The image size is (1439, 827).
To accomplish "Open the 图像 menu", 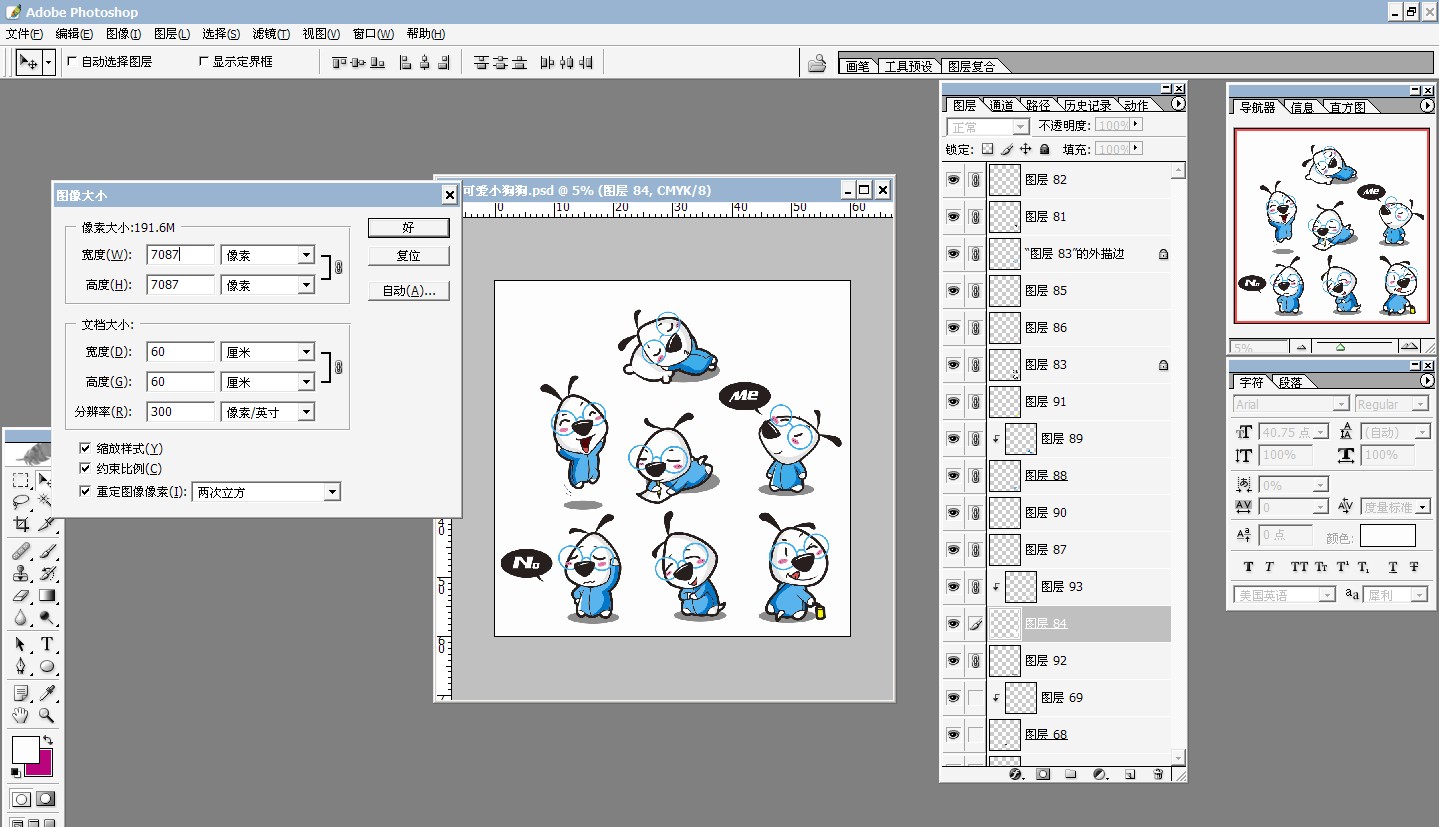I will (123, 34).
